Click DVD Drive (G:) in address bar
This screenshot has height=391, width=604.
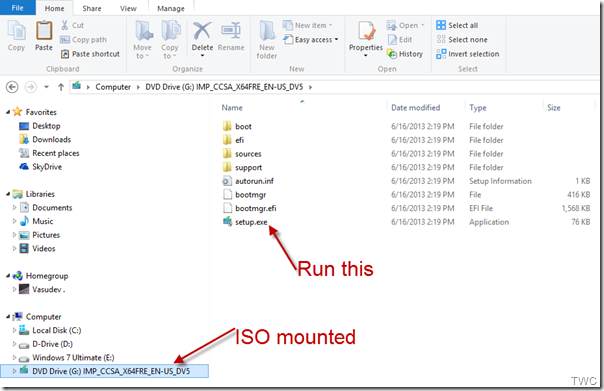point(224,87)
